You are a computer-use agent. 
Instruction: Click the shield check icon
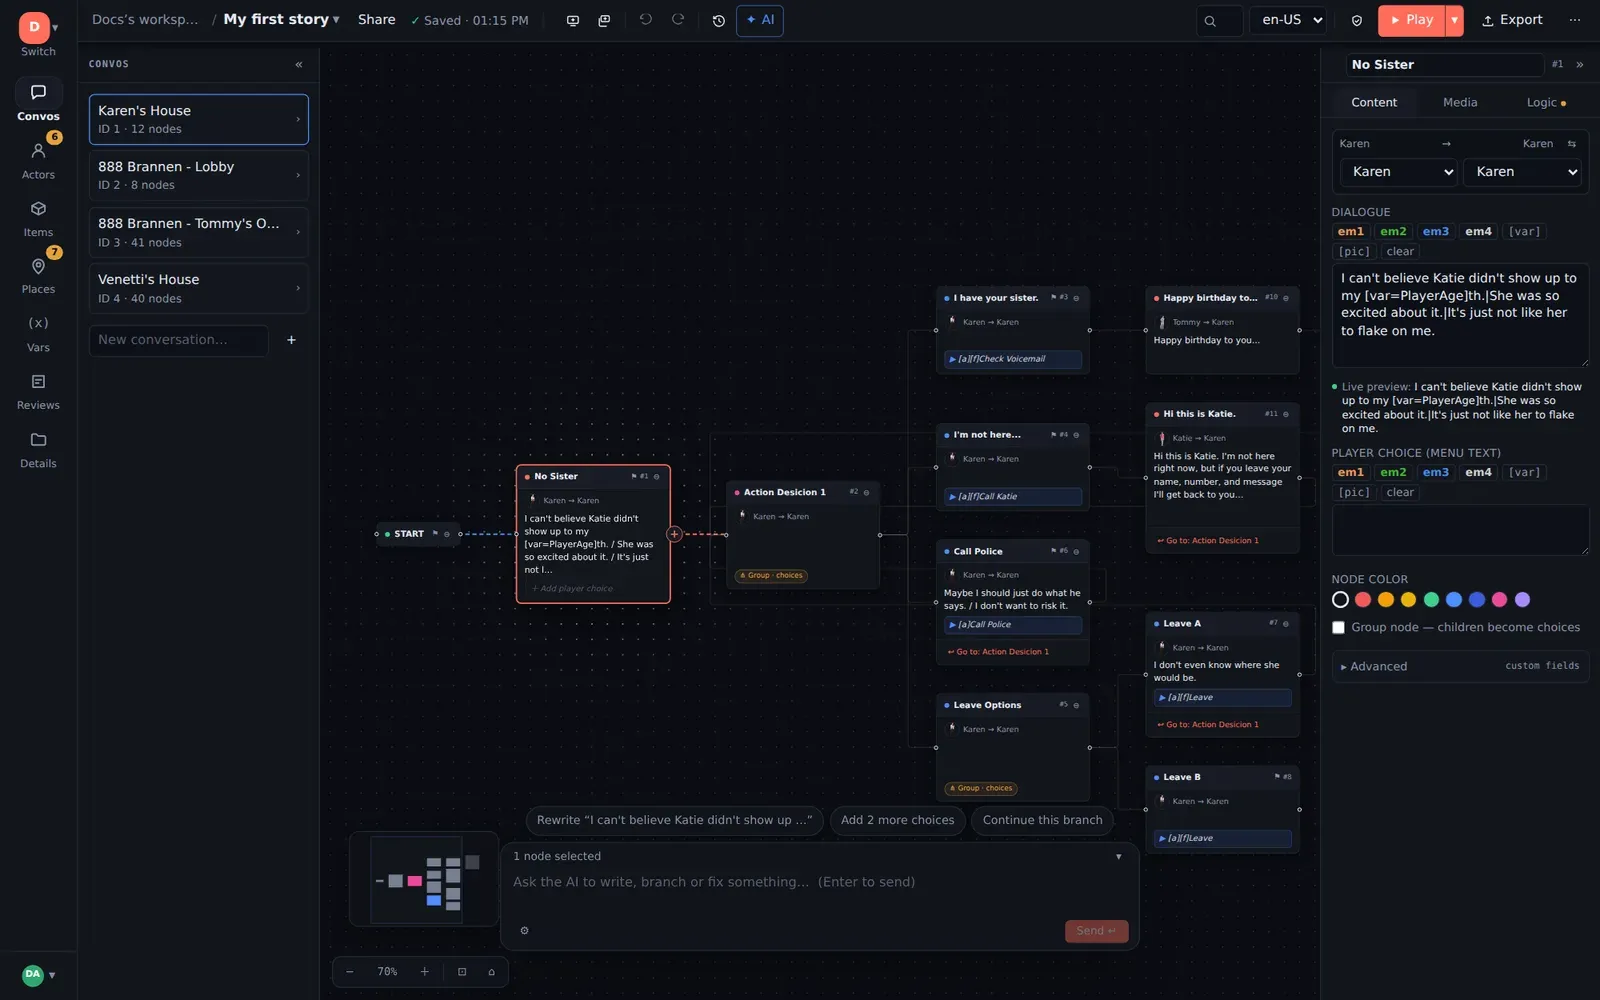[x=1357, y=20]
